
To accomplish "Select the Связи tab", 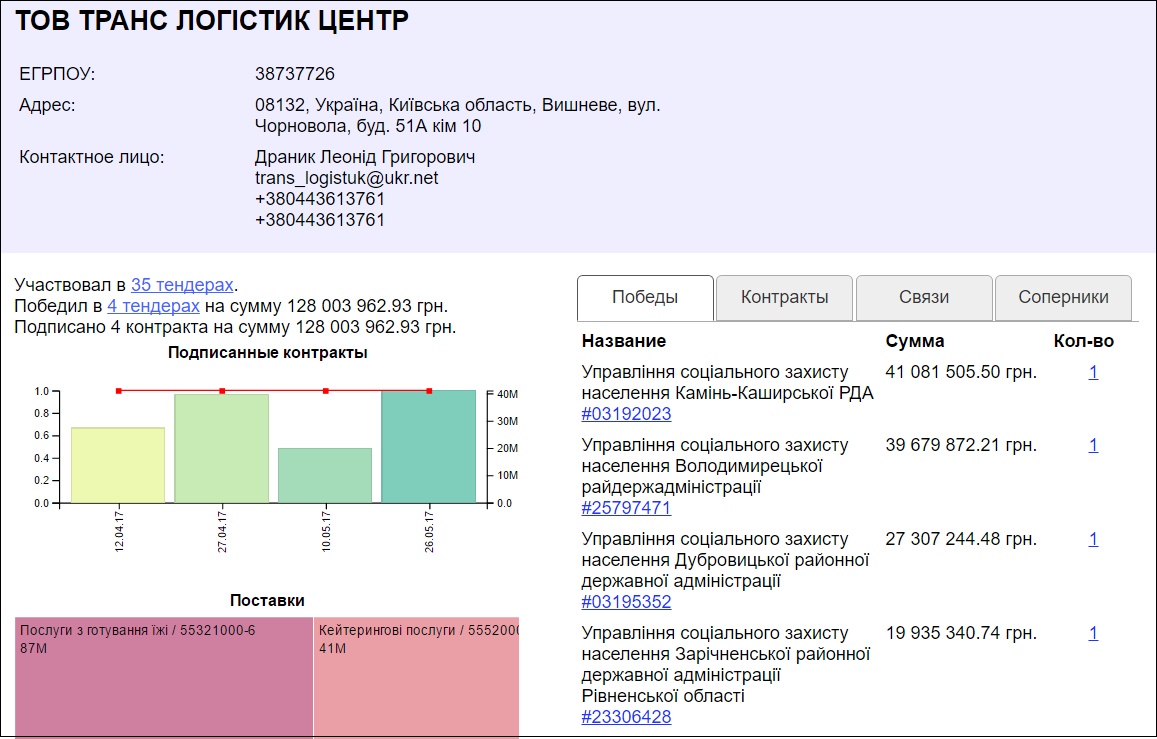I will pos(923,297).
